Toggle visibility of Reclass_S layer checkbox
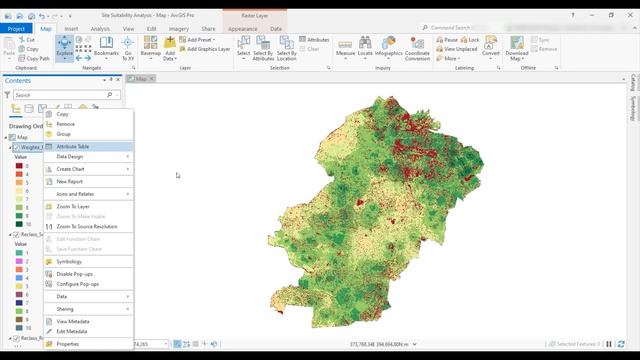This screenshot has height=360, width=640. (16, 235)
